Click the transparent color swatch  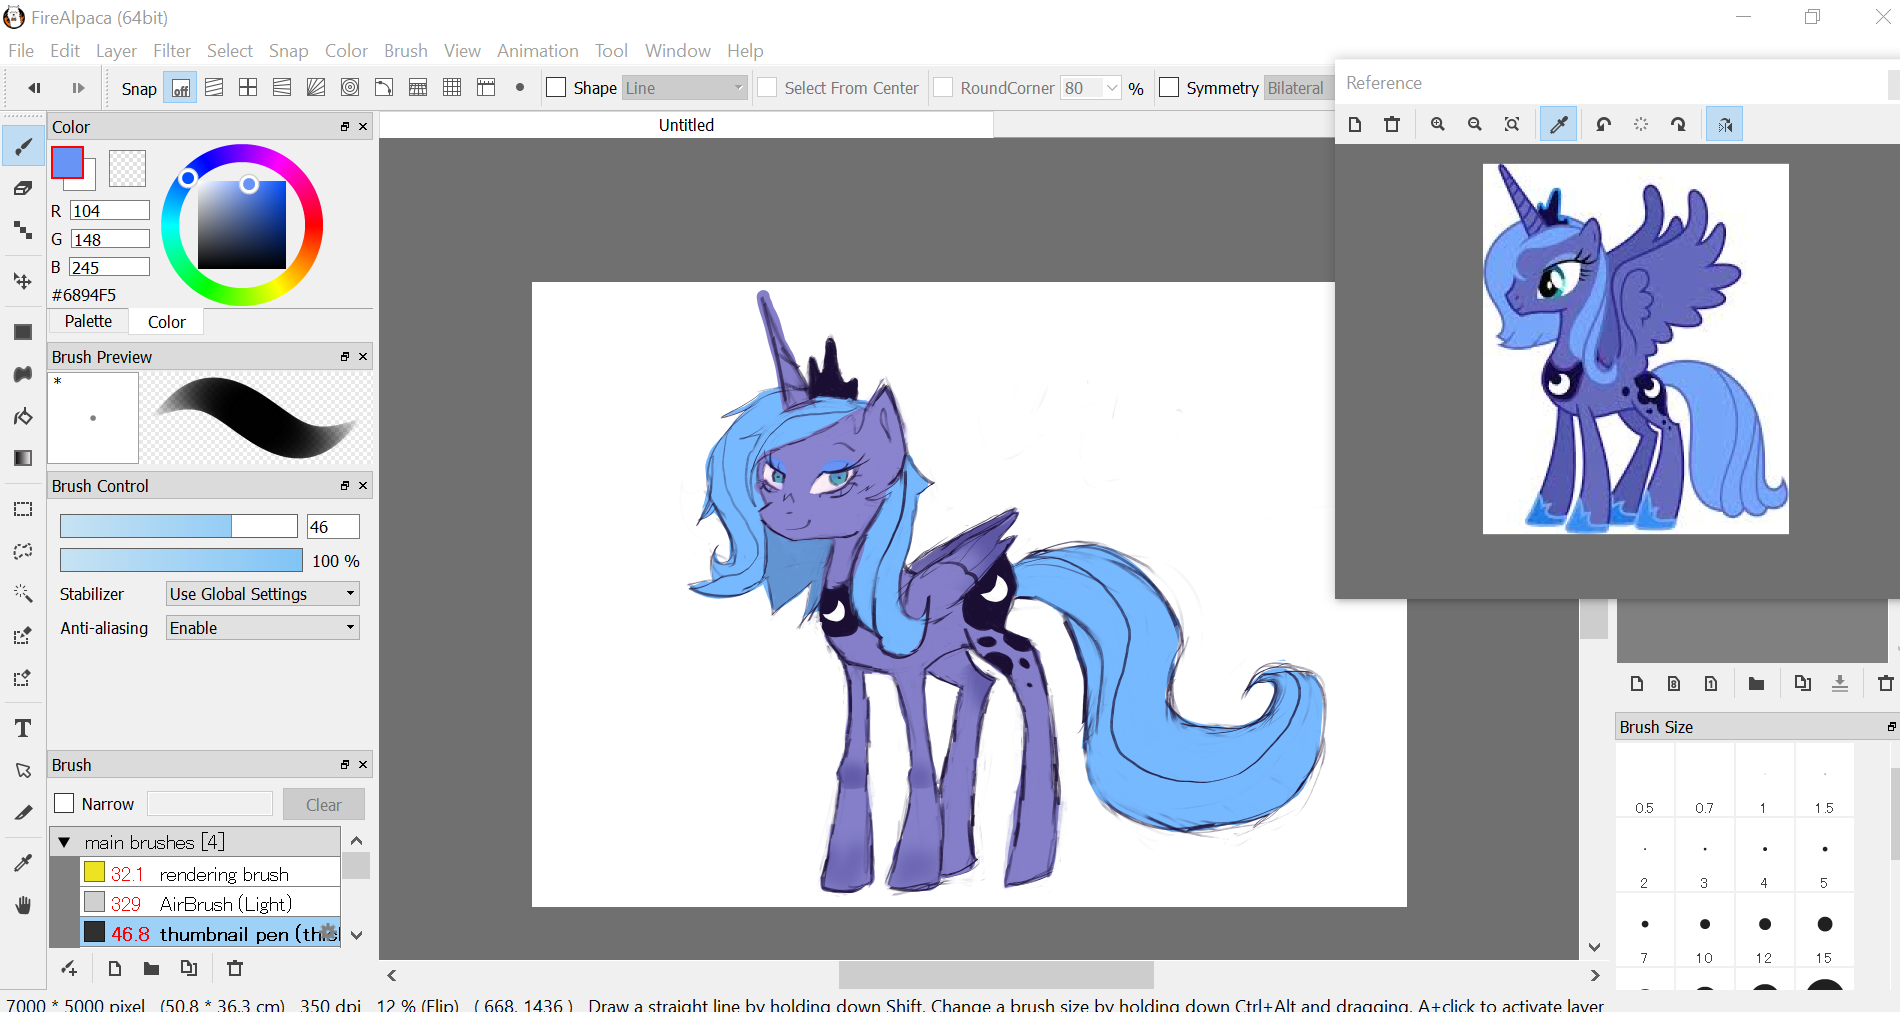(127, 168)
